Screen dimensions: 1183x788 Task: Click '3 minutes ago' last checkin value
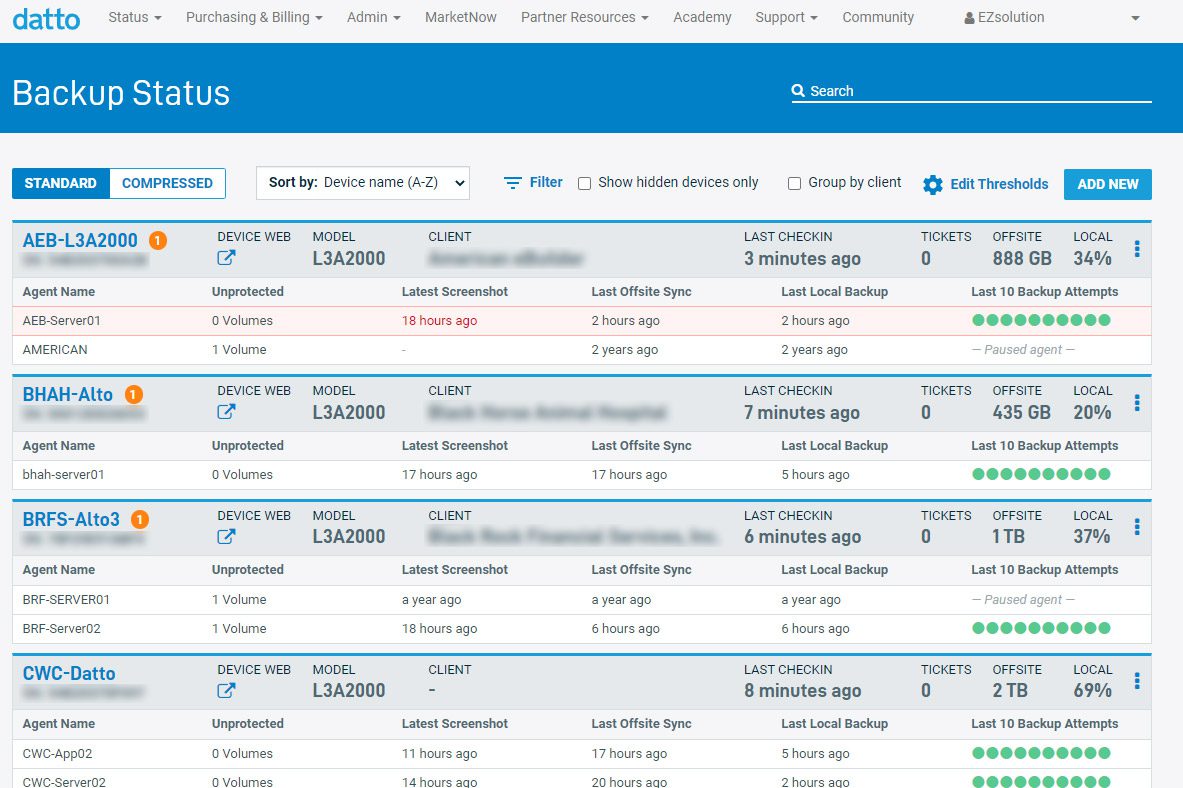click(802, 258)
